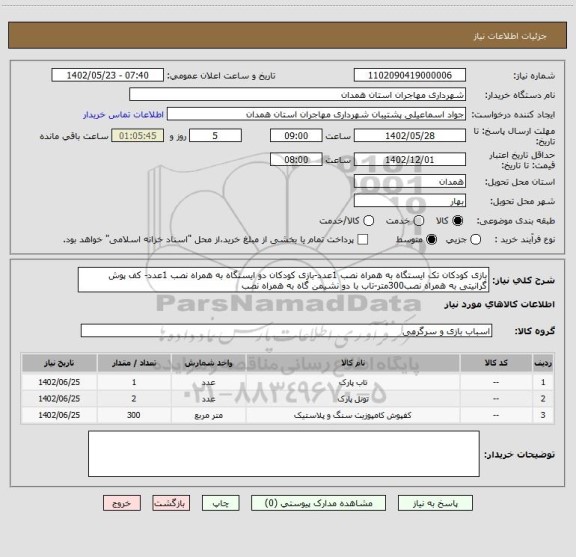Click the تاریخ نیاز column header

(x=59, y=363)
